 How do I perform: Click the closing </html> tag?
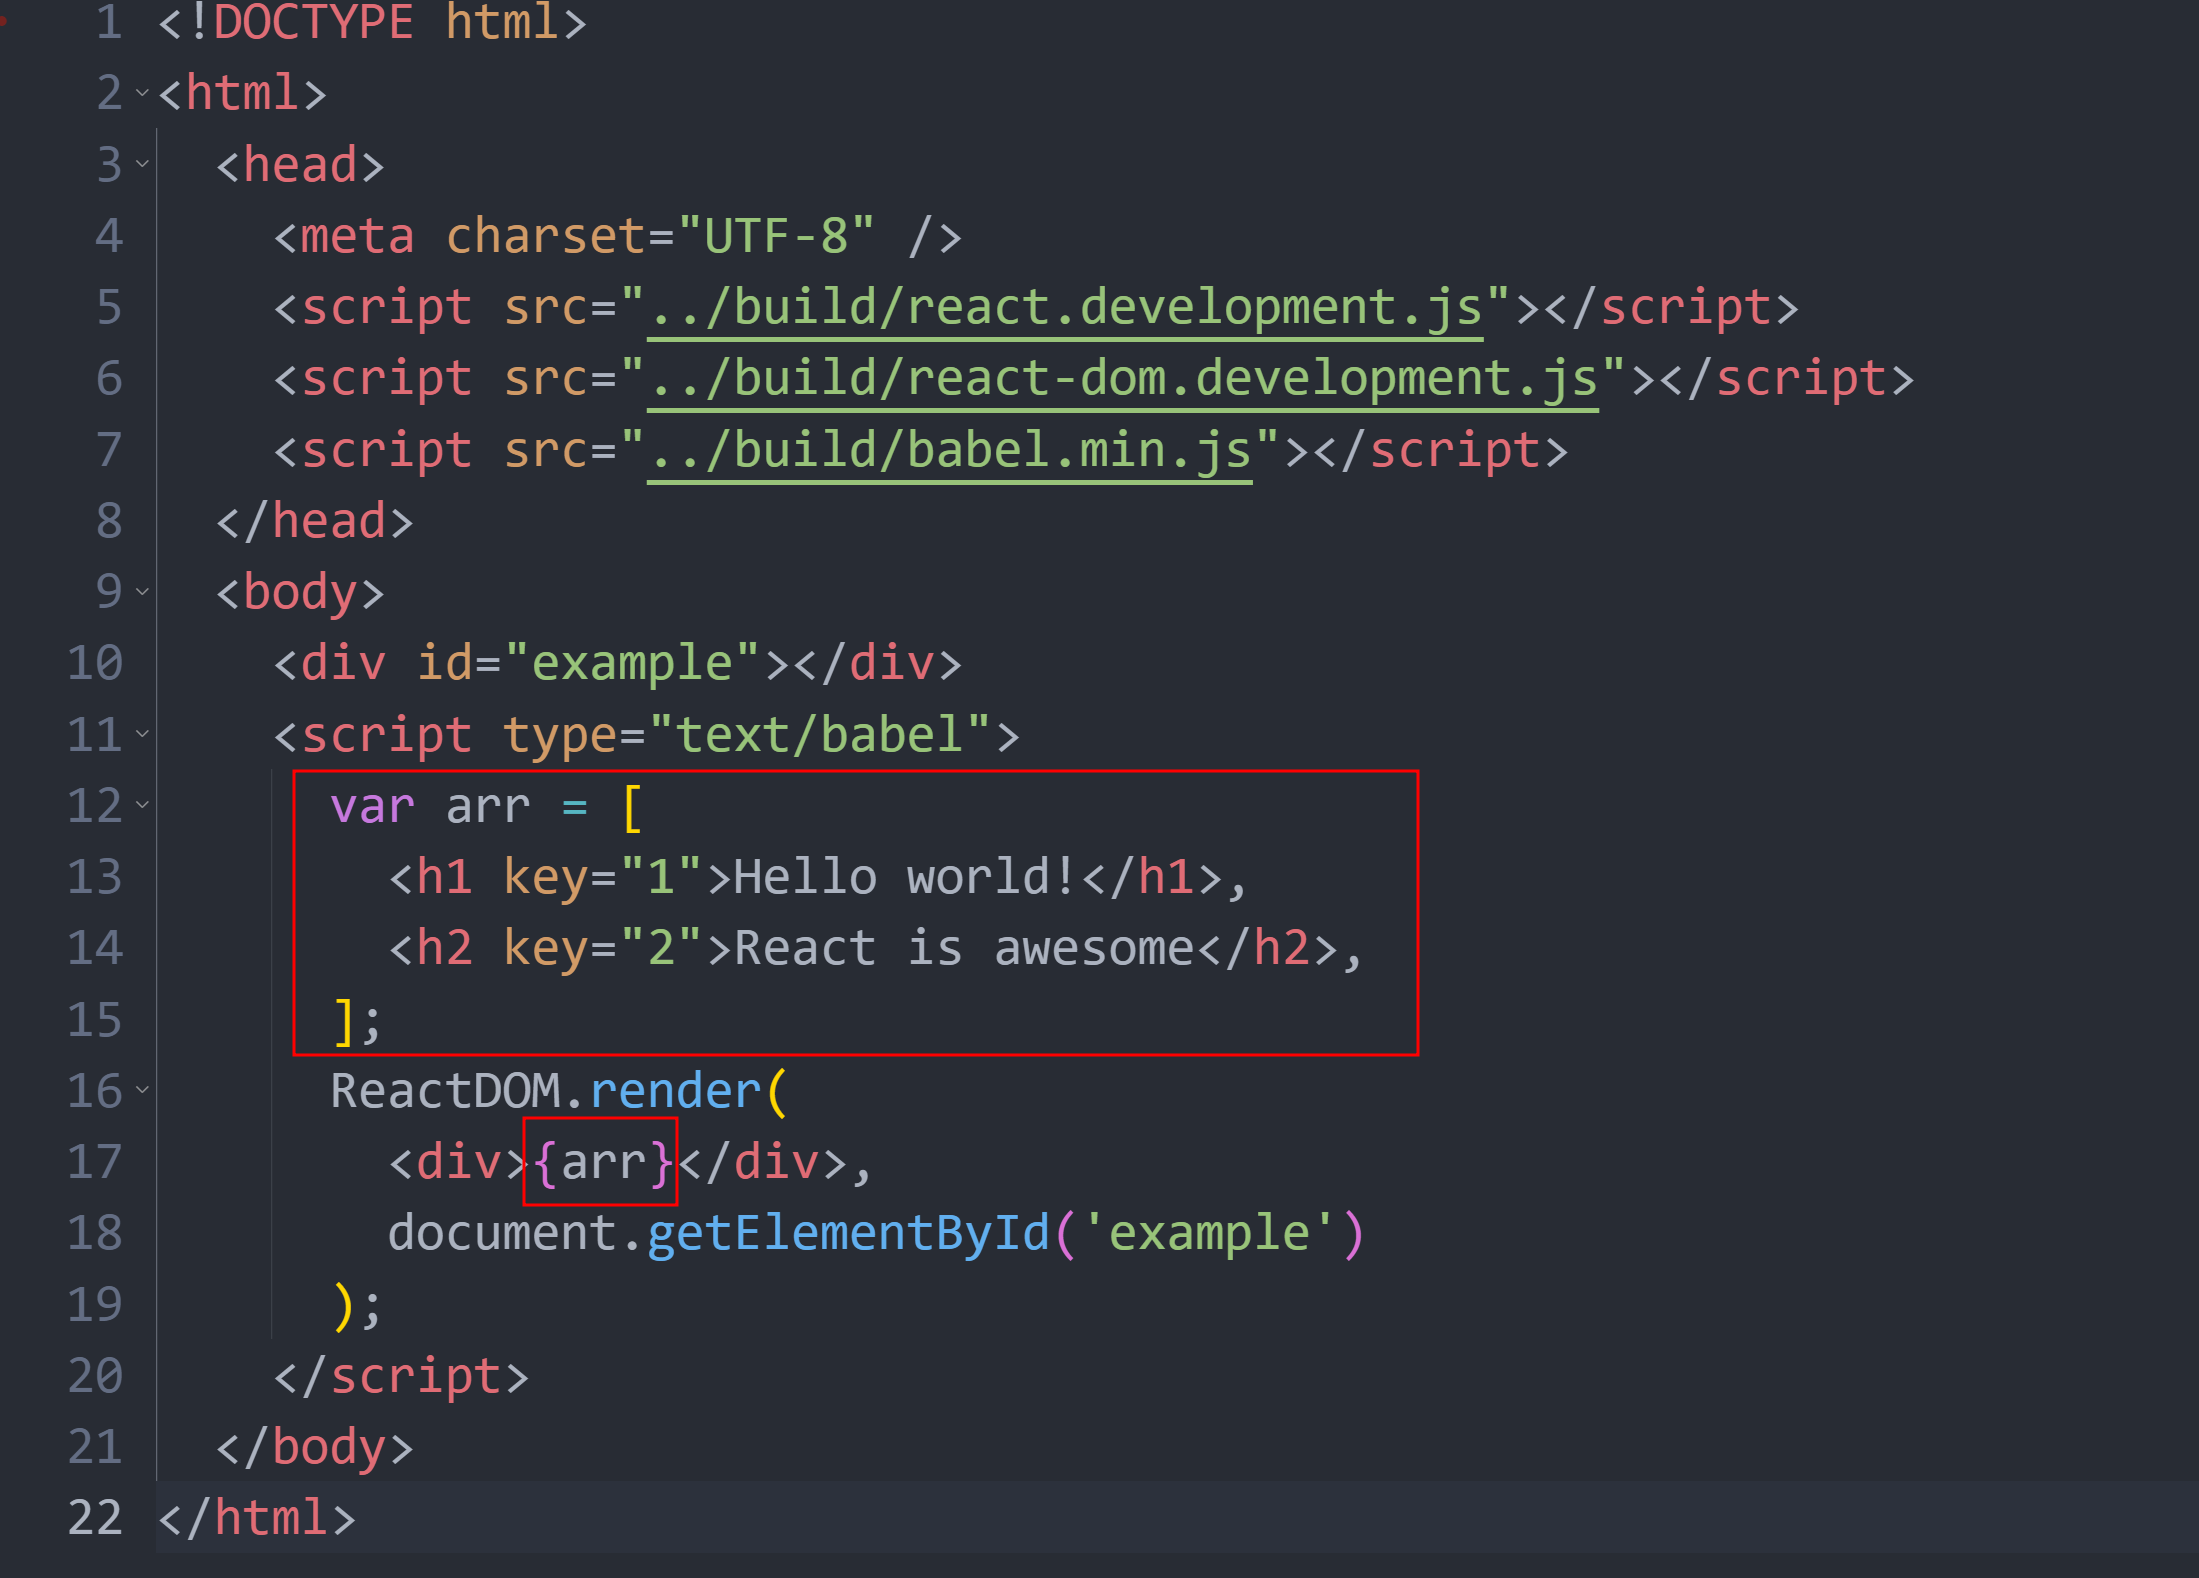257,1518
